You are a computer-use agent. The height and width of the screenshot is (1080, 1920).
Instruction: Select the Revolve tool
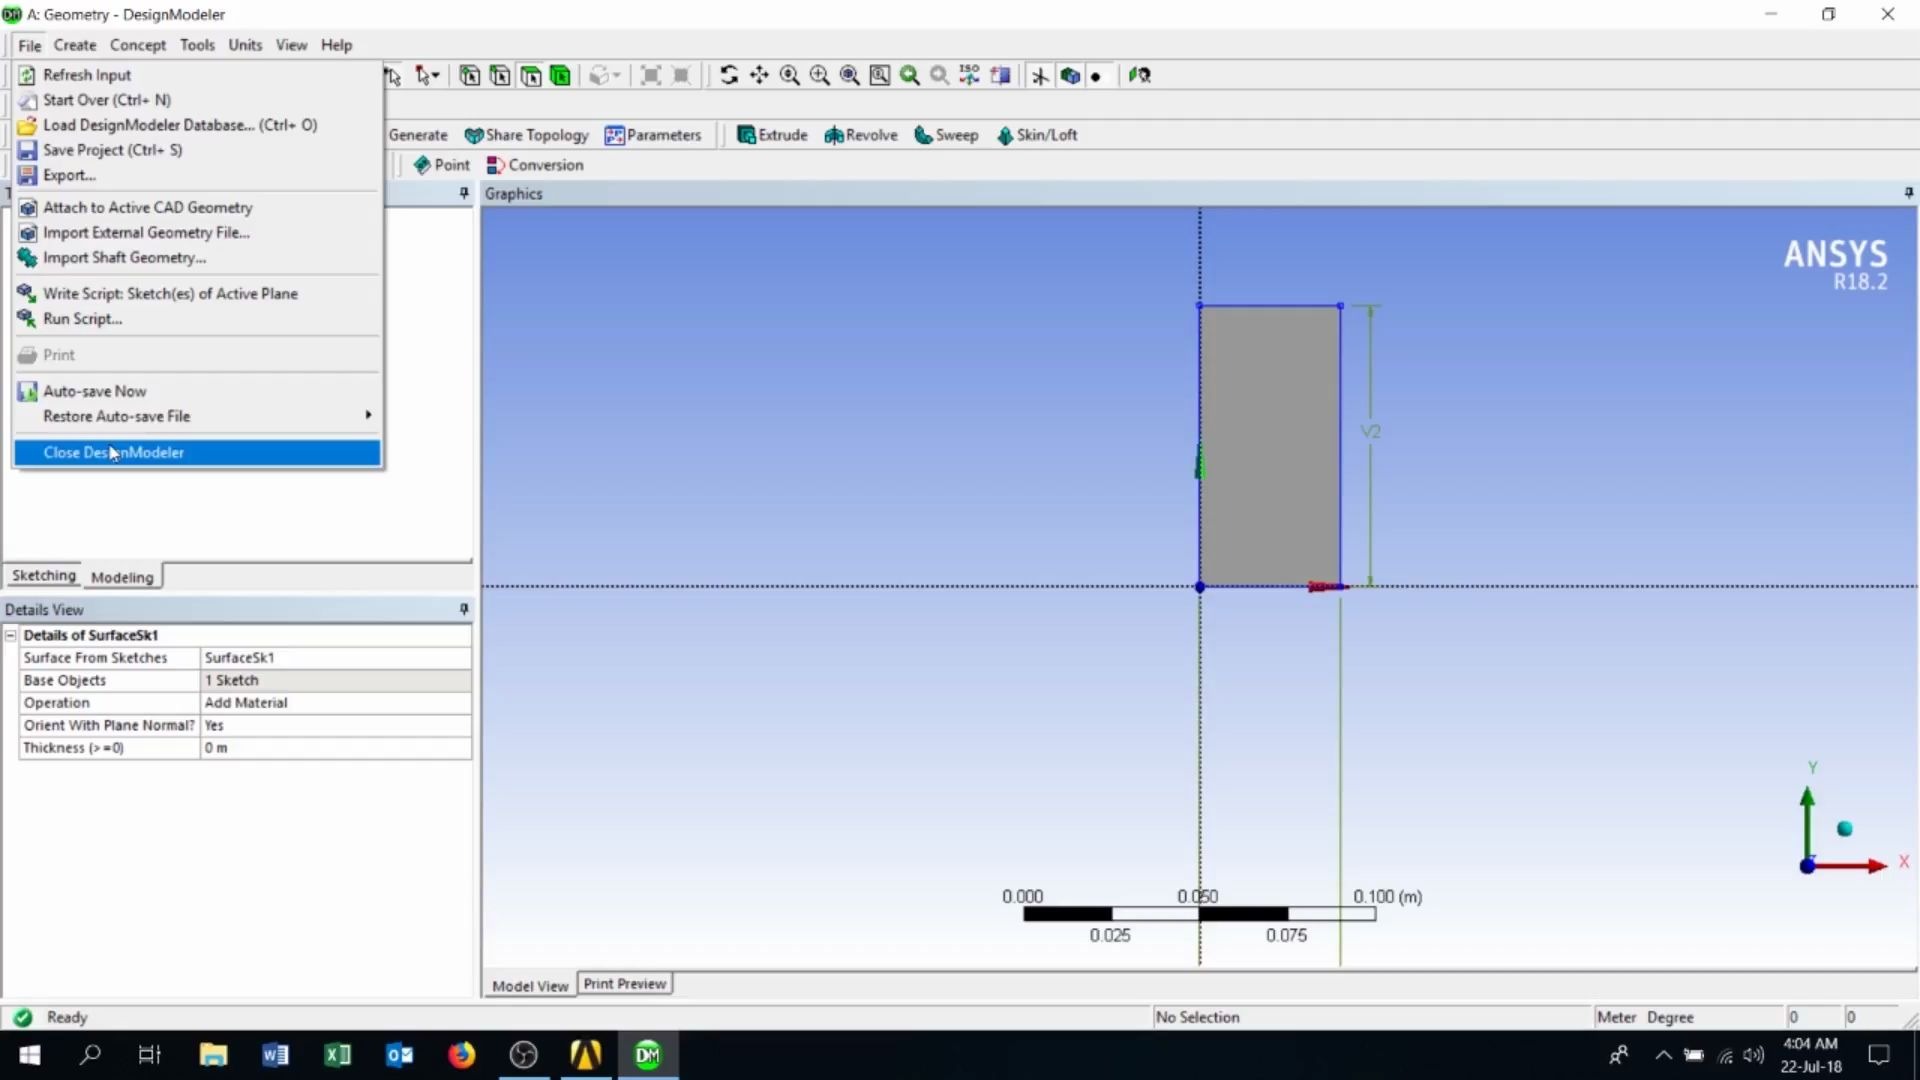click(860, 134)
